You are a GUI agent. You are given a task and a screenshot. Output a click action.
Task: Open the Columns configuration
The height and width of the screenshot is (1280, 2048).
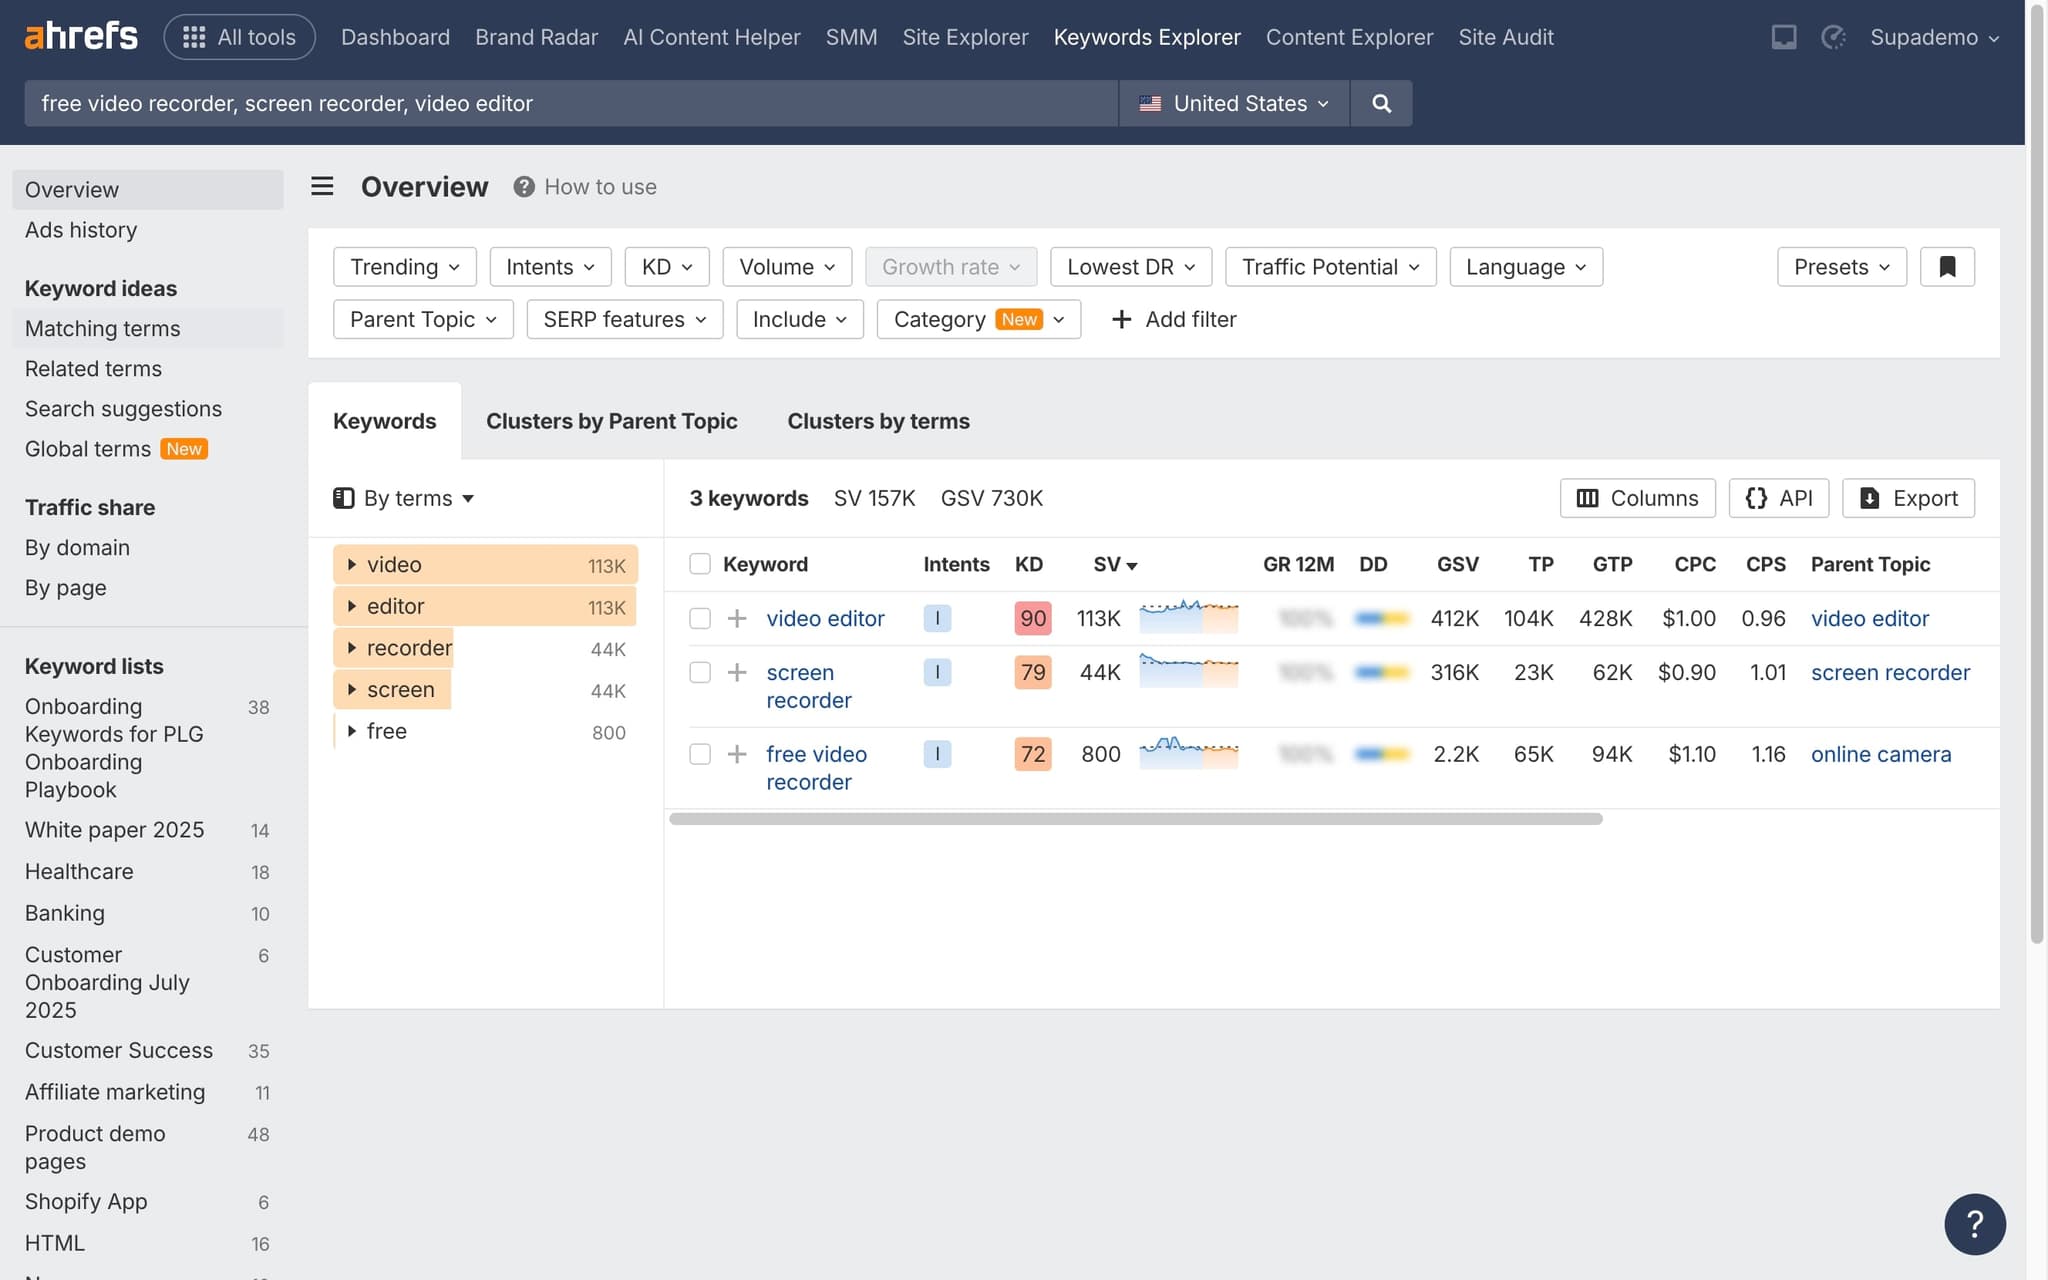[1637, 498]
